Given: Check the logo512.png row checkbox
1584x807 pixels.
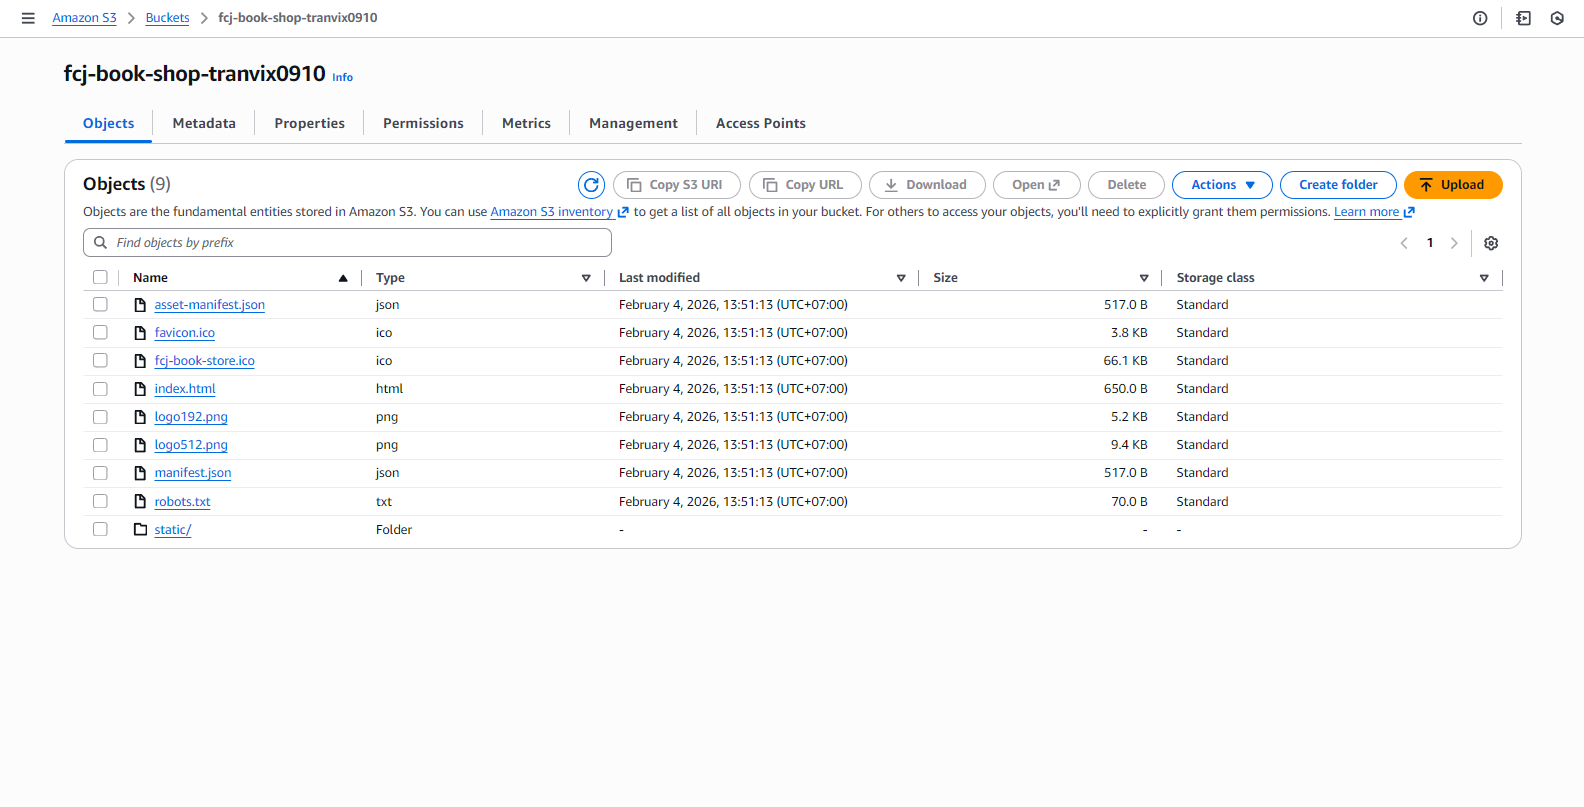Looking at the screenshot, I should tap(100, 445).
